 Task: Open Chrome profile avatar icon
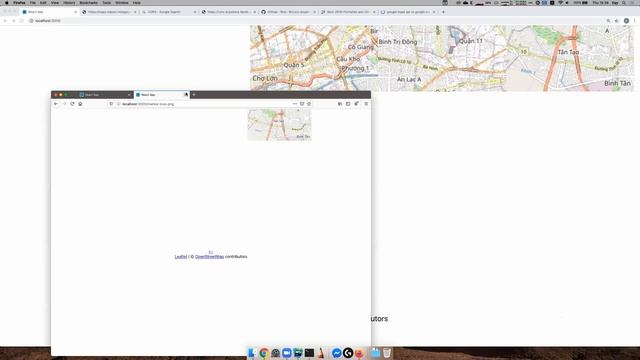point(626,20)
